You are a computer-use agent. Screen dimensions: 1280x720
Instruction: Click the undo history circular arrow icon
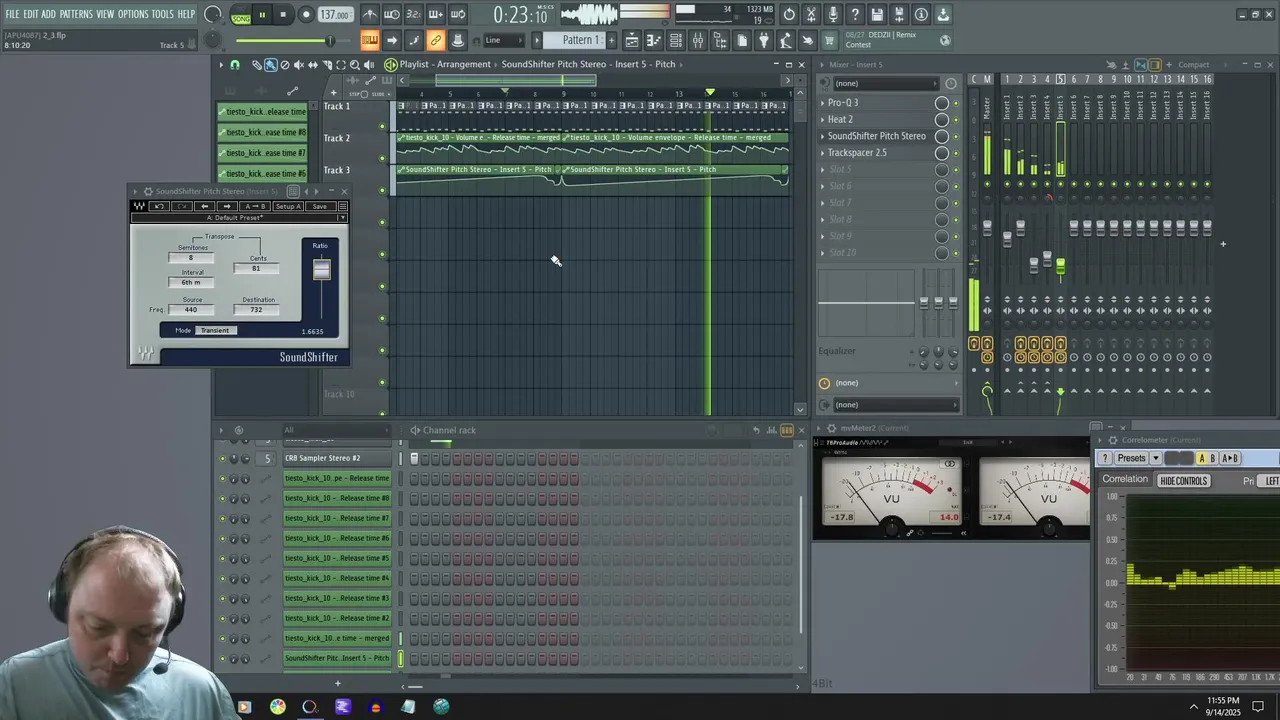(x=789, y=15)
